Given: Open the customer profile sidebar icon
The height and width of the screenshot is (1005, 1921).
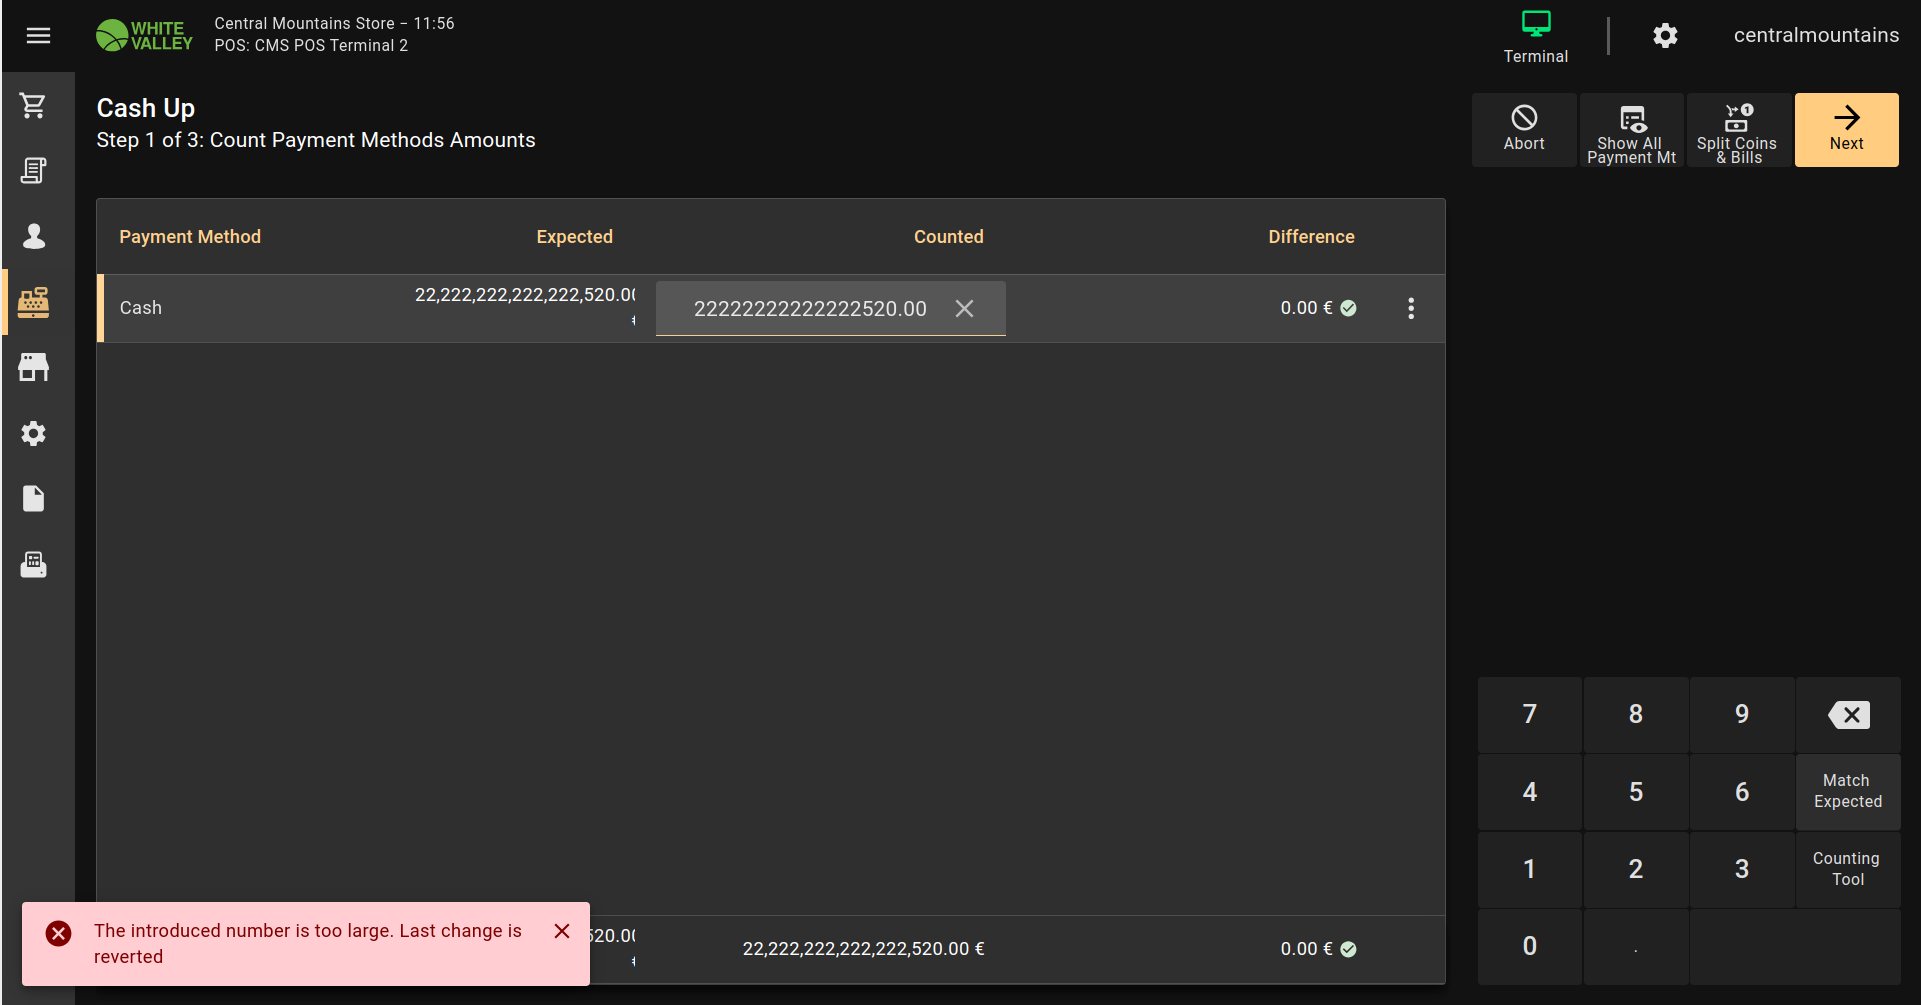Looking at the screenshot, I should 34,236.
